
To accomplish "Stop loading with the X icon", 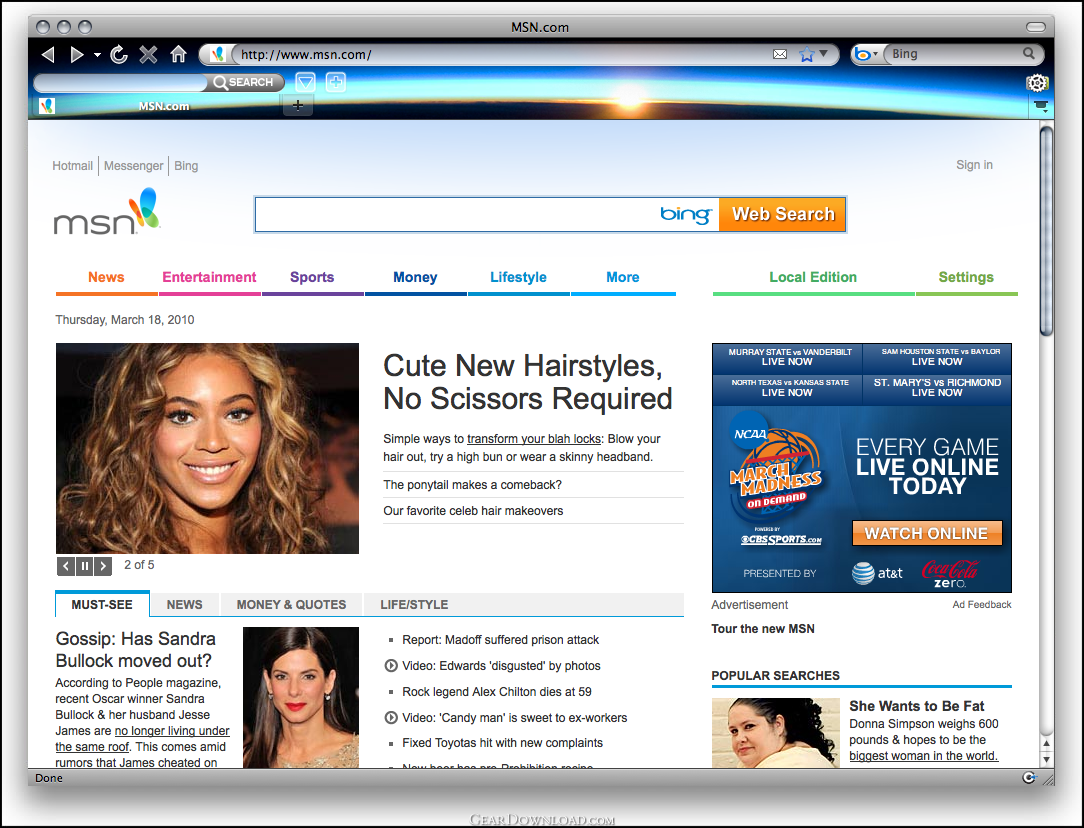I will click(x=148, y=54).
